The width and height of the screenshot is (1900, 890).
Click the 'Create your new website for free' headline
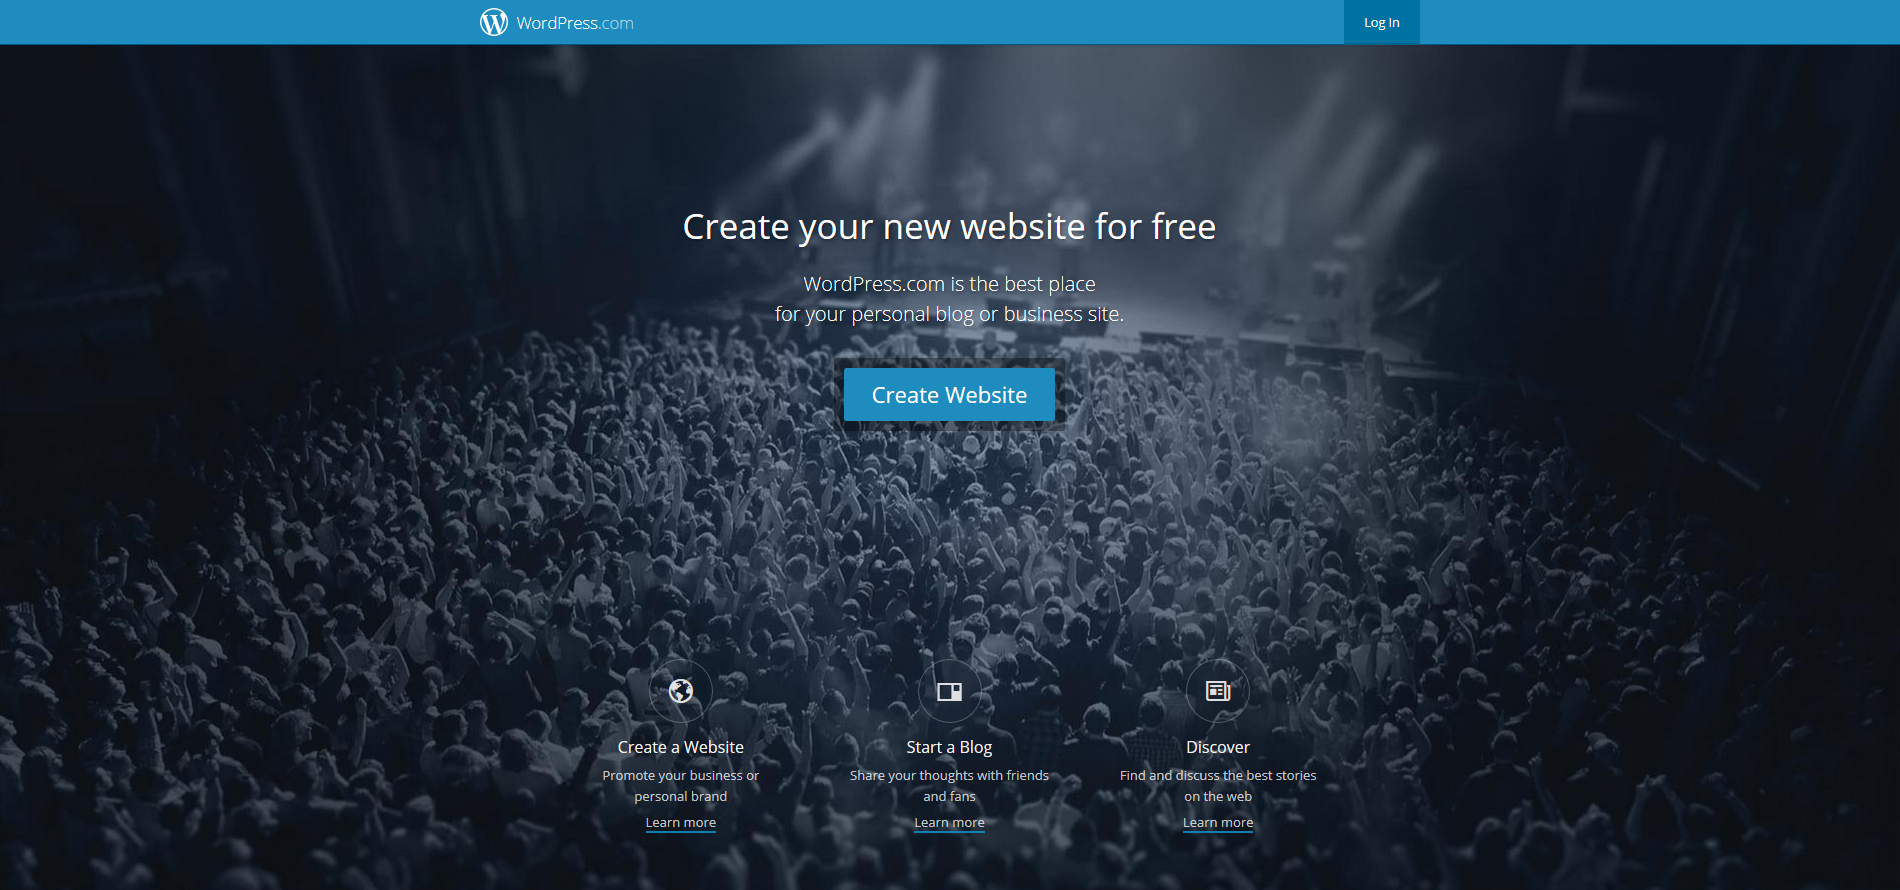coord(949,227)
